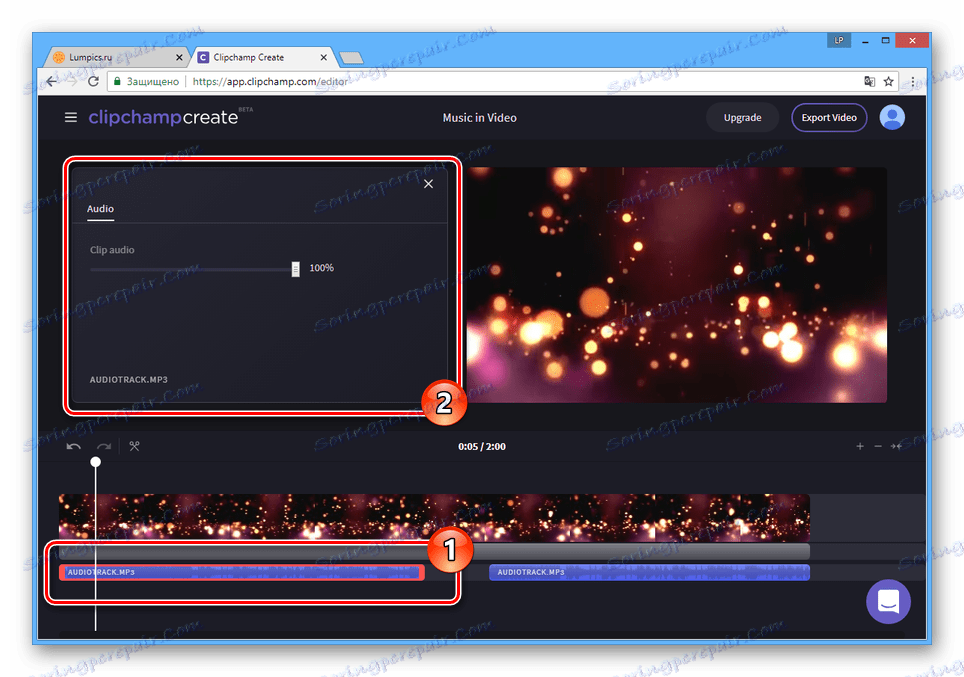Zoom in the timeline with plus icon
964x677 pixels.
(860, 446)
